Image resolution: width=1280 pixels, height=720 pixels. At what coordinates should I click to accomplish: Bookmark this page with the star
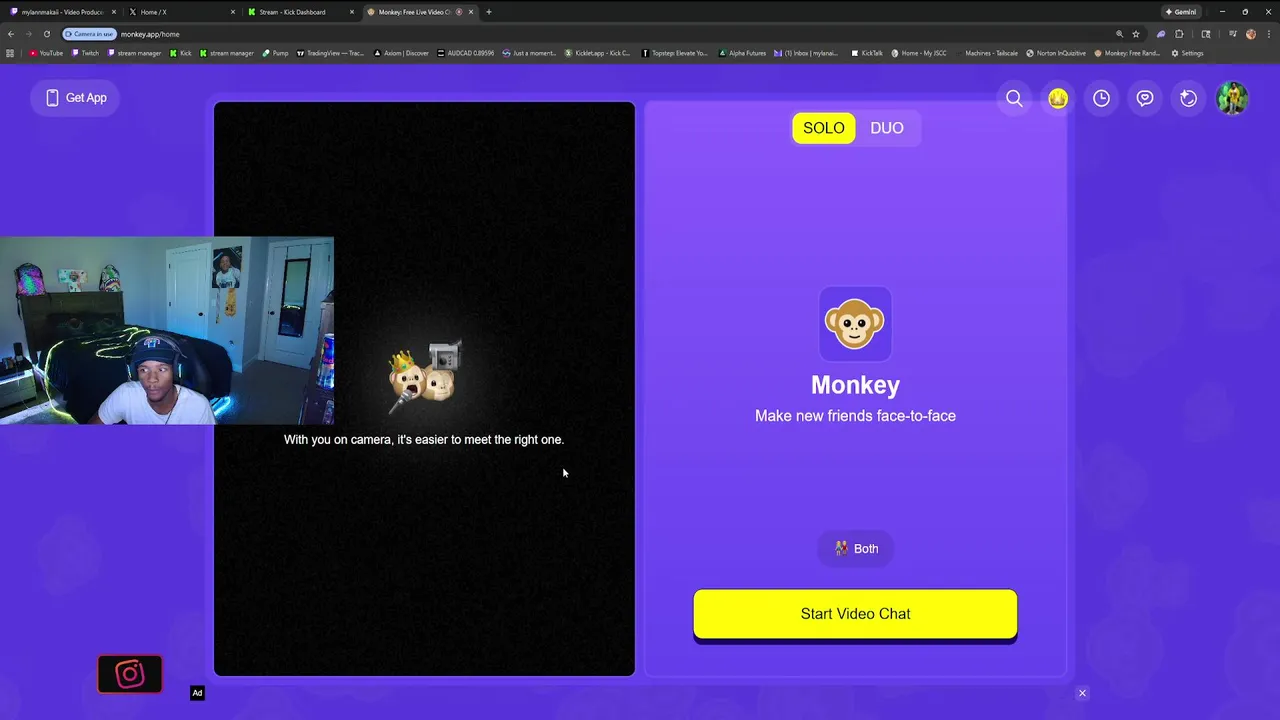(1136, 34)
